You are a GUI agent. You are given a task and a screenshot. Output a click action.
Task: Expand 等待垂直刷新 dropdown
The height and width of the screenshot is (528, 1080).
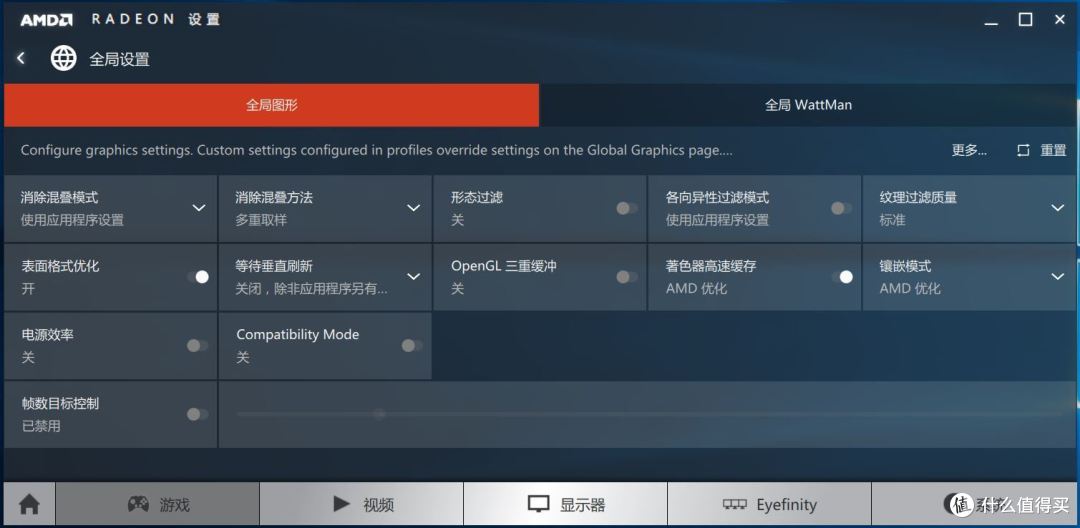[x=413, y=277]
